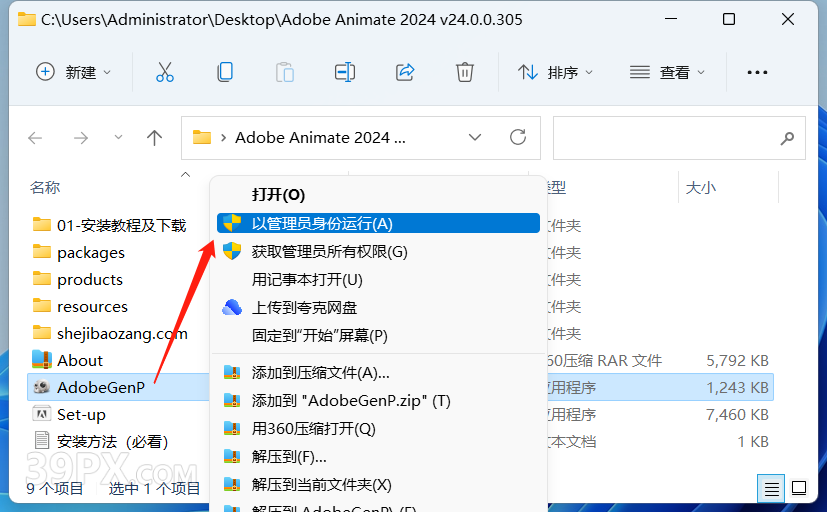Click the 9 个项目 status text

(54, 489)
